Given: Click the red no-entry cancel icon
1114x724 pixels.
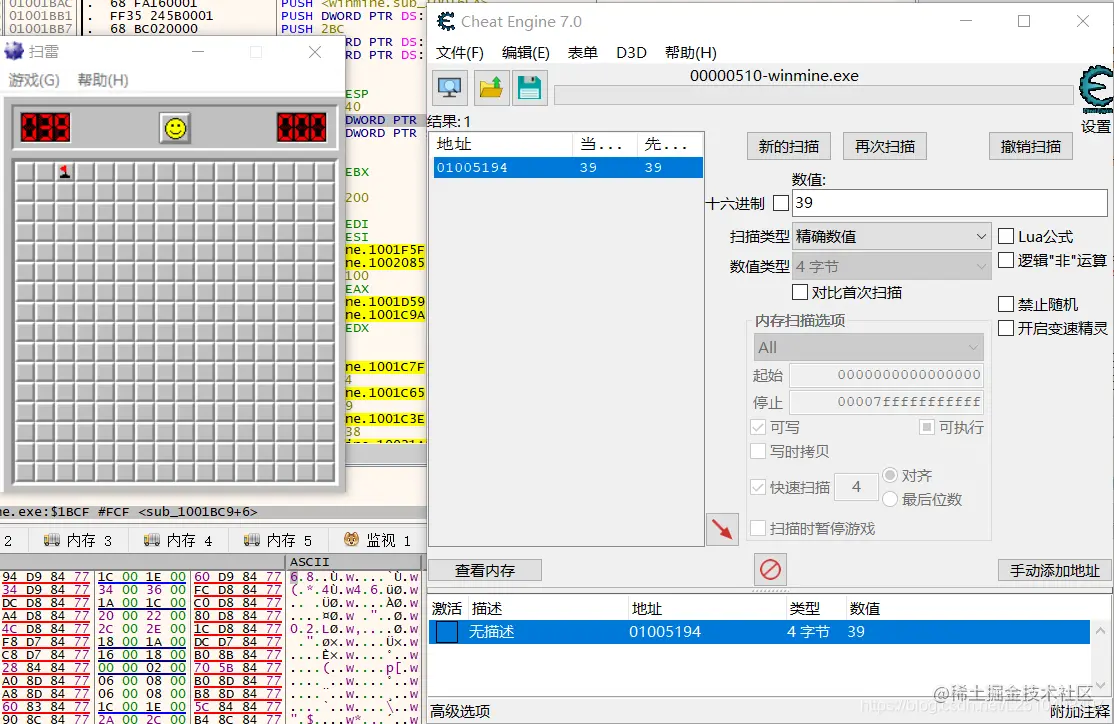Looking at the screenshot, I should (x=770, y=570).
